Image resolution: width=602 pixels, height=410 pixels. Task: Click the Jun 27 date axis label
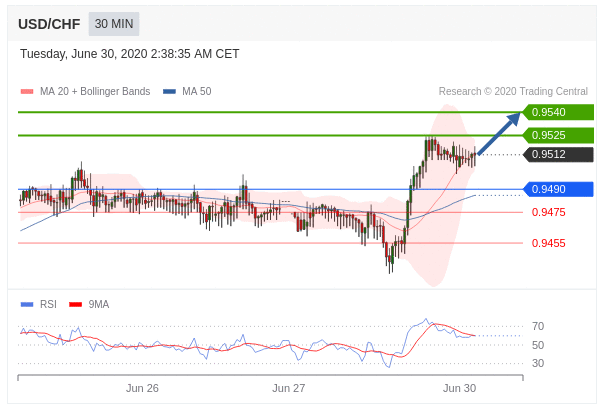(289, 388)
